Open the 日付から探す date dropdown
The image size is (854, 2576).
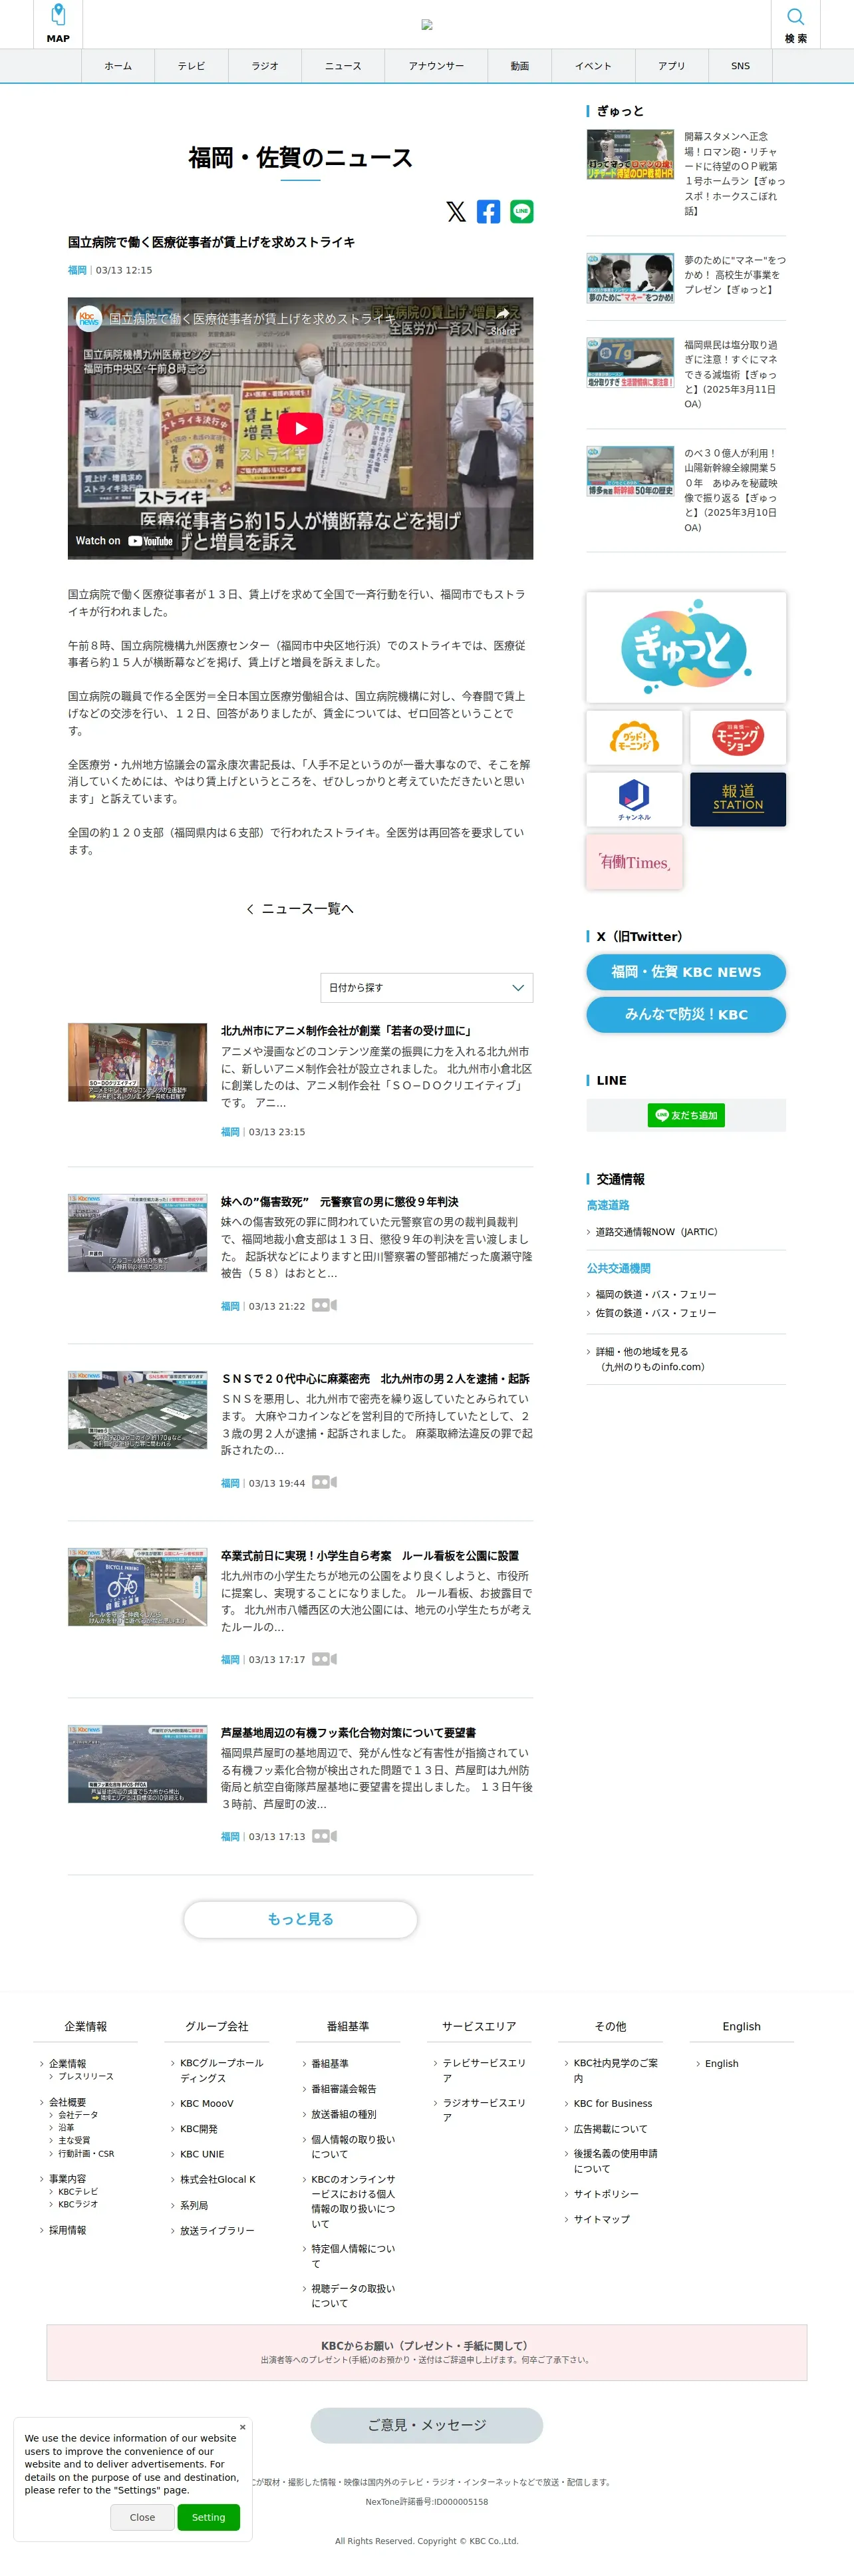(x=427, y=987)
